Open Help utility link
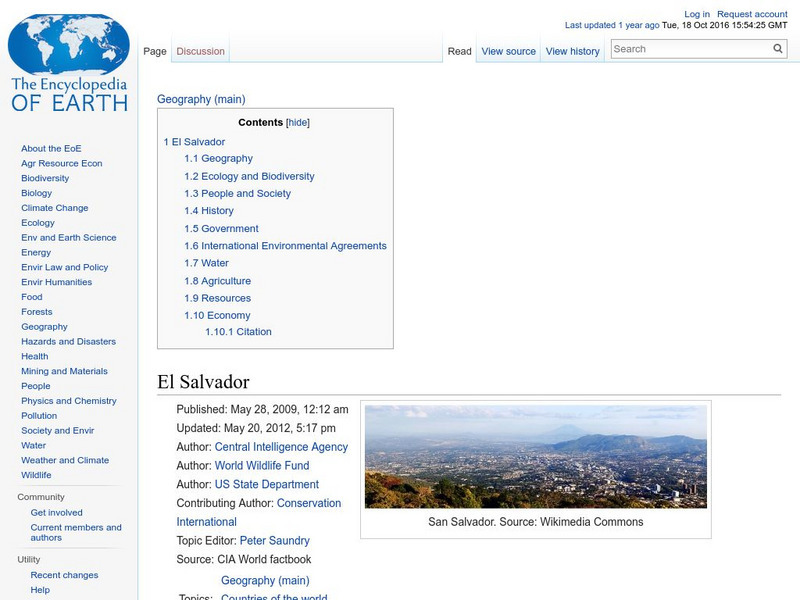The width and height of the screenshot is (800, 600). 40,590
